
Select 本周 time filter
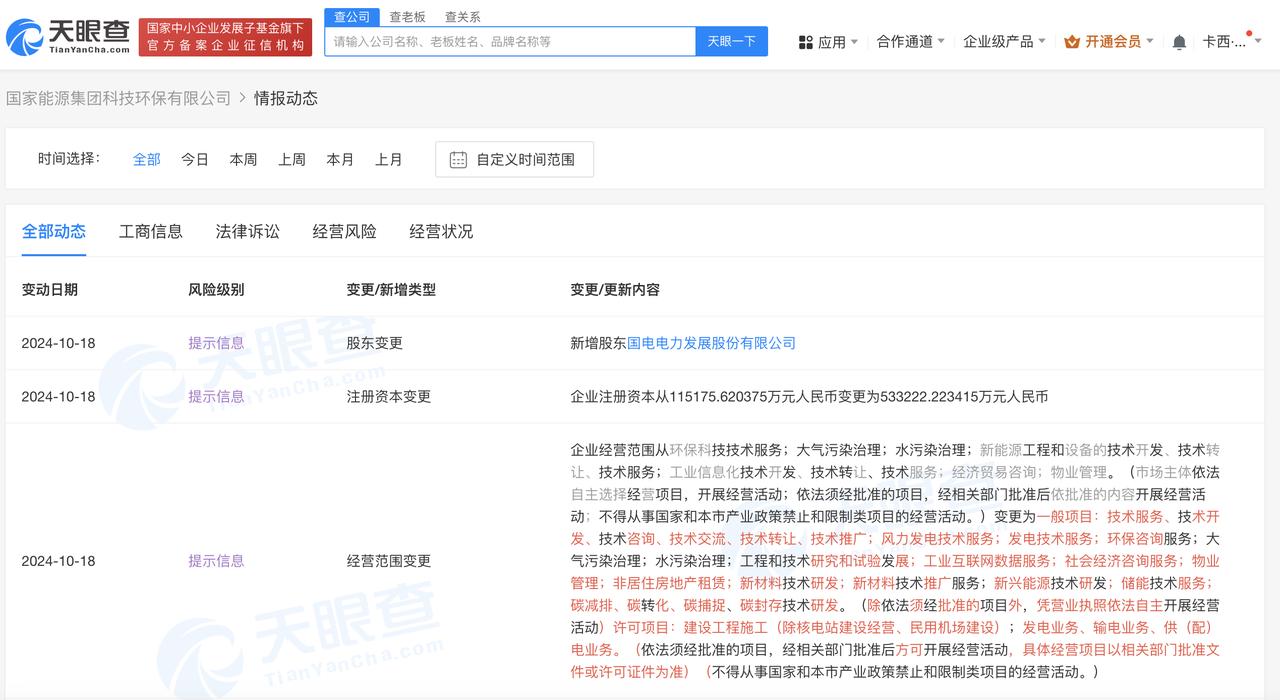point(243,160)
